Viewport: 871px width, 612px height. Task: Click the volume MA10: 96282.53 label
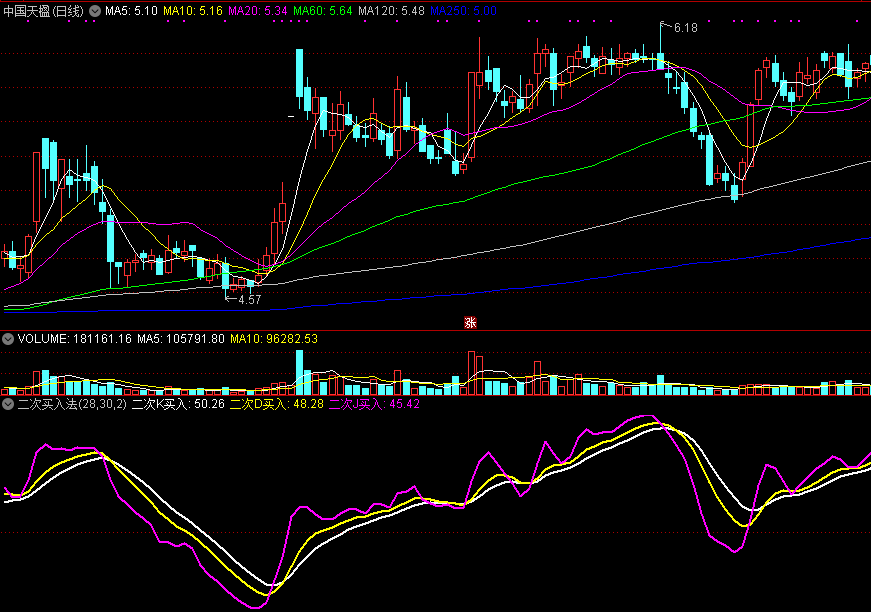pyautogui.click(x=274, y=339)
